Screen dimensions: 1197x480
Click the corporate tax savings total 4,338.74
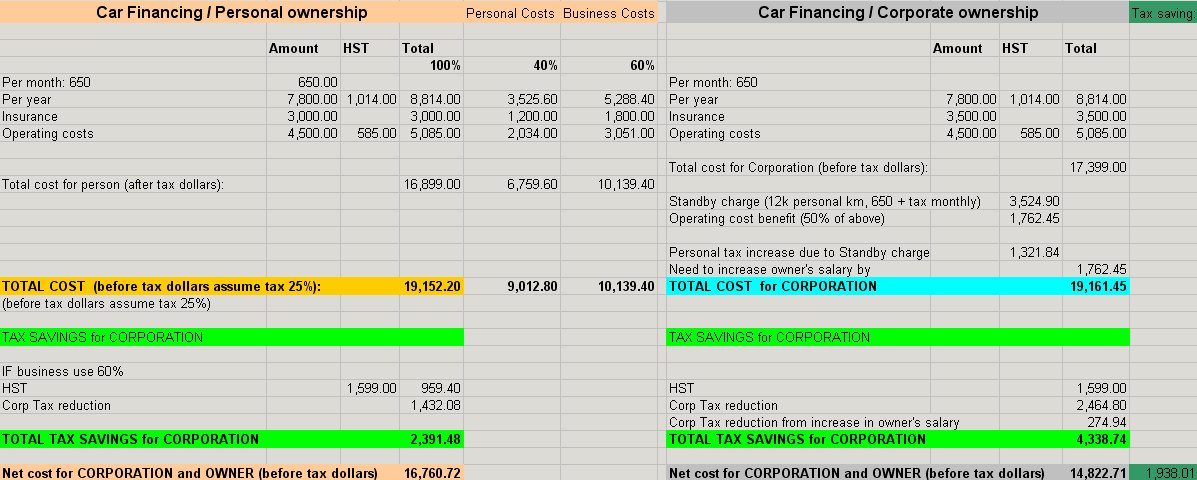pos(1097,439)
